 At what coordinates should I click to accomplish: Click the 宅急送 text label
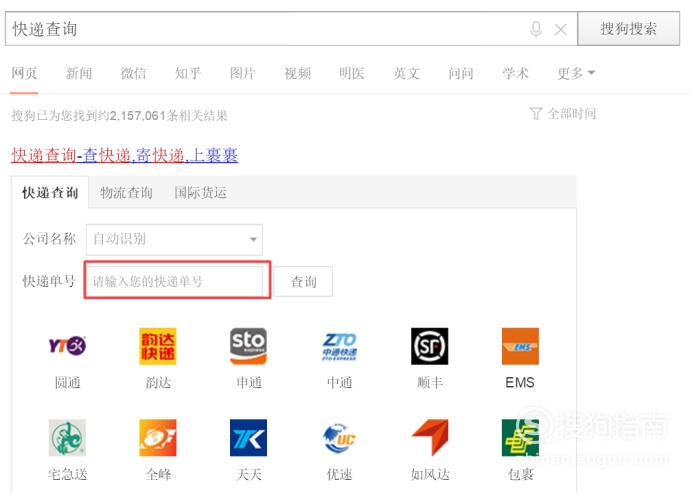pos(67,474)
